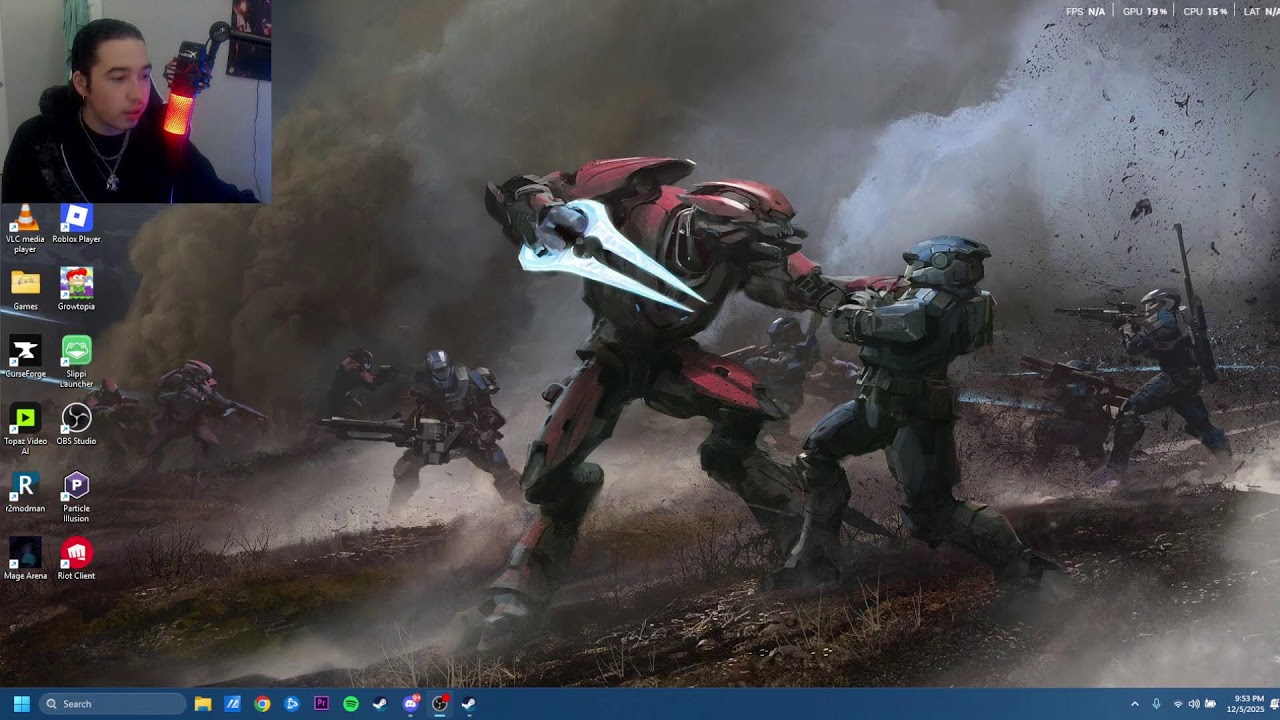Viewport: 1280px width, 720px height.
Task: Switch to OBS Studio on the taskbar
Action: pyautogui.click(x=440, y=704)
